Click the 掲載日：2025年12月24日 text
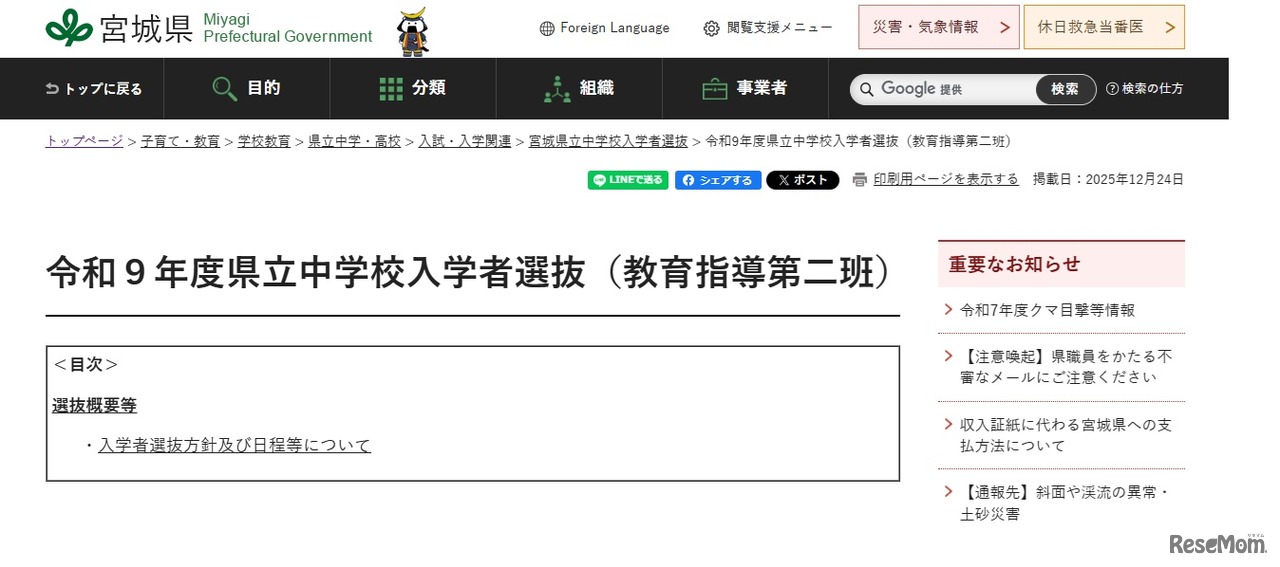 click(1108, 179)
